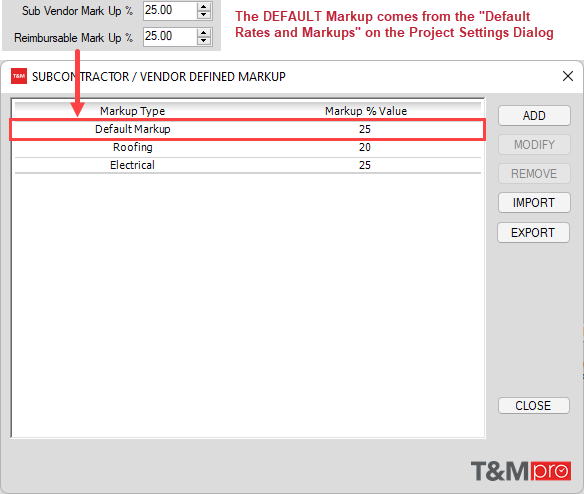
Task: Click the ADD button
Action: point(534,115)
